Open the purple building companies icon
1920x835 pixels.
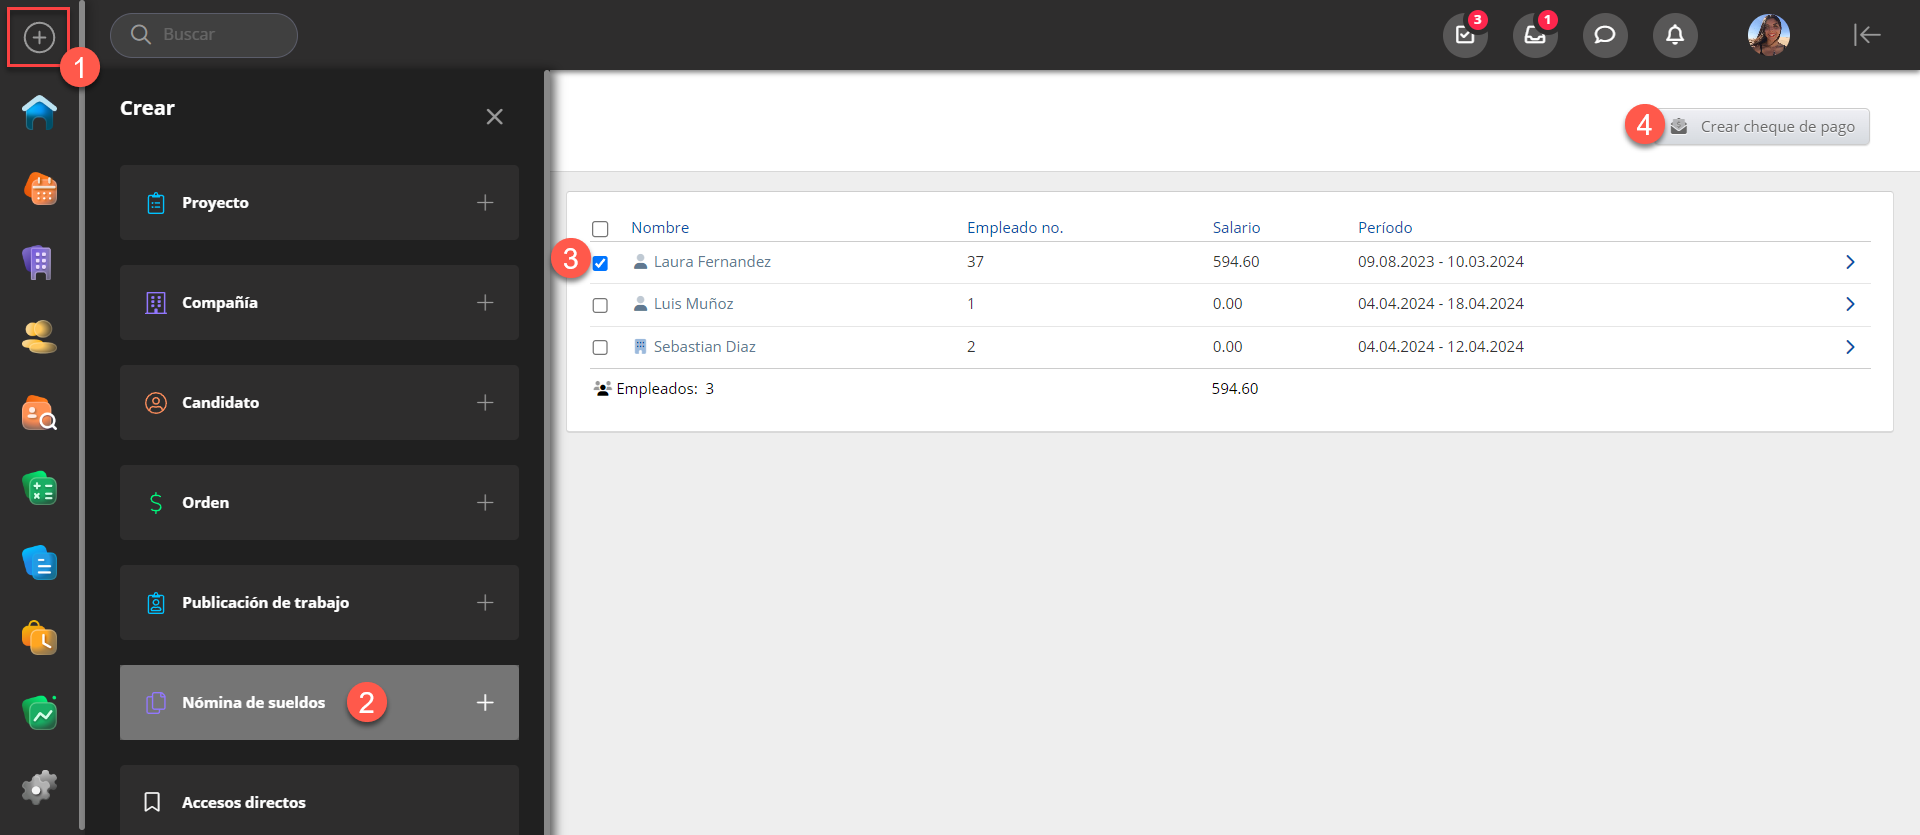click(x=38, y=263)
